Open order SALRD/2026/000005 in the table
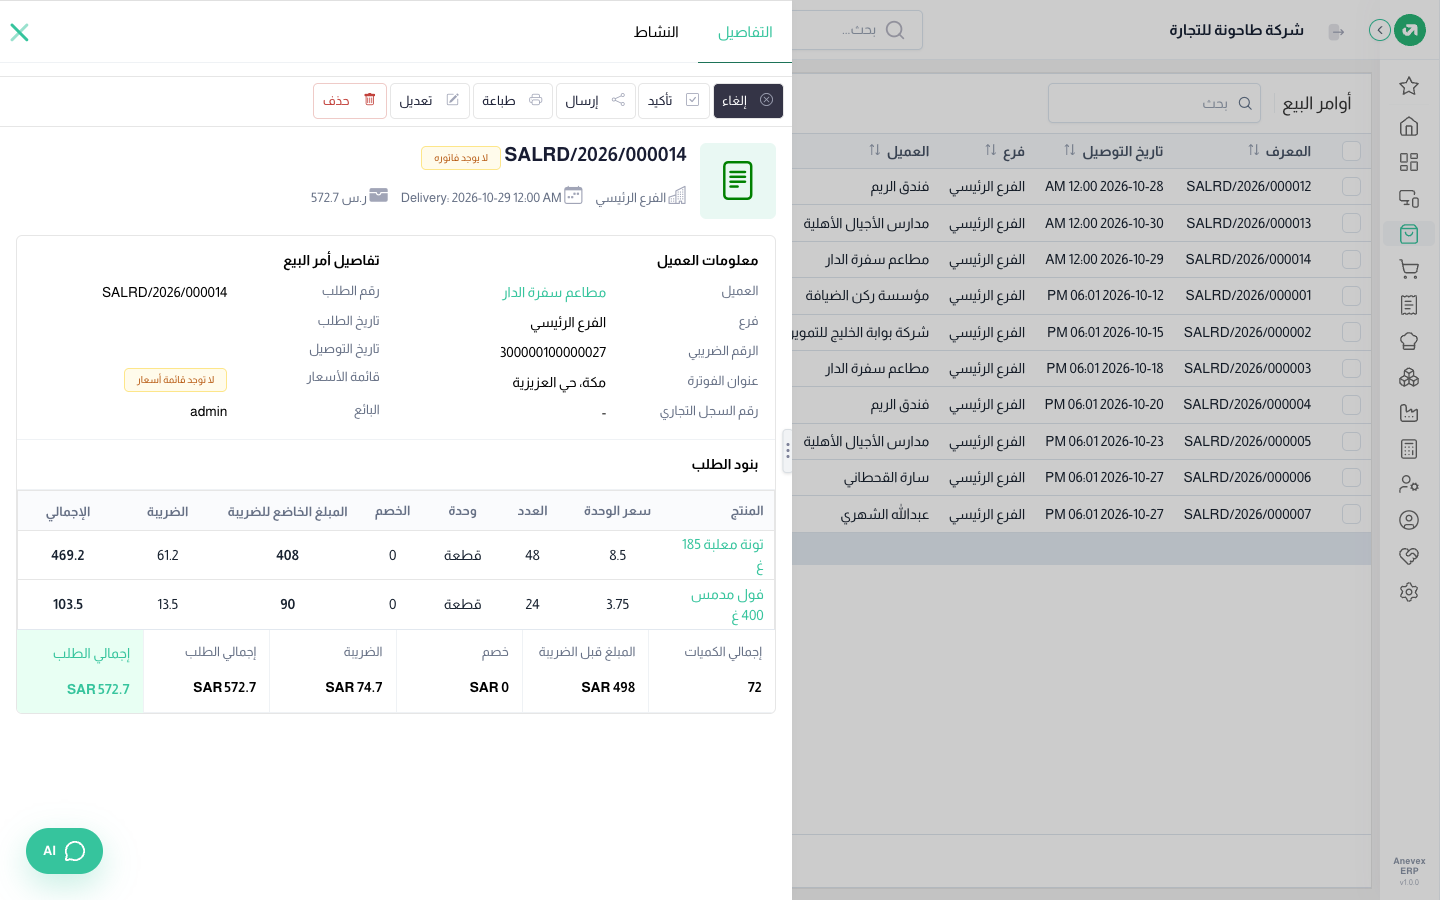Screen dimensions: 1440x900 coord(1247,441)
